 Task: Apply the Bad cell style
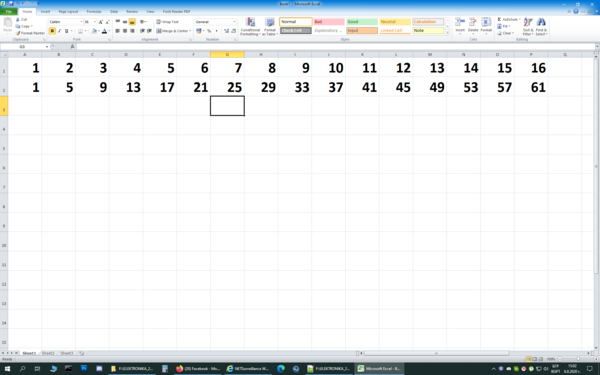coord(329,22)
